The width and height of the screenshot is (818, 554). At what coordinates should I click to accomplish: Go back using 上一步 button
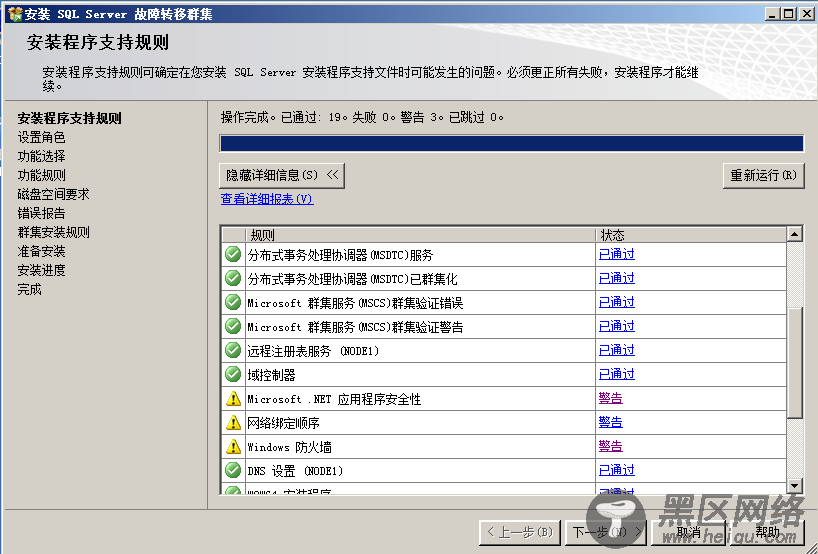pos(520,532)
